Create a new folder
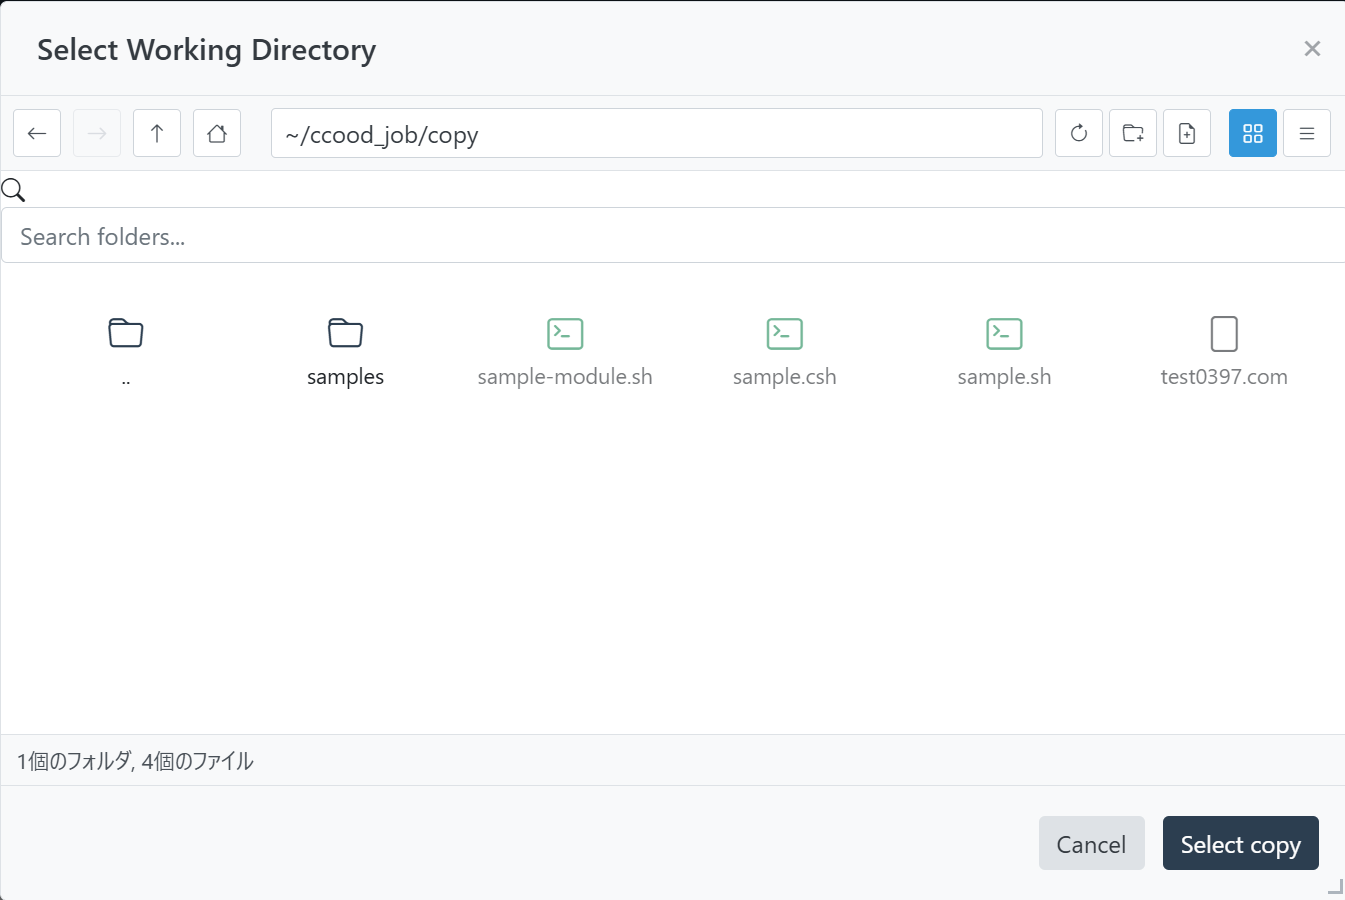 pyautogui.click(x=1133, y=133)
